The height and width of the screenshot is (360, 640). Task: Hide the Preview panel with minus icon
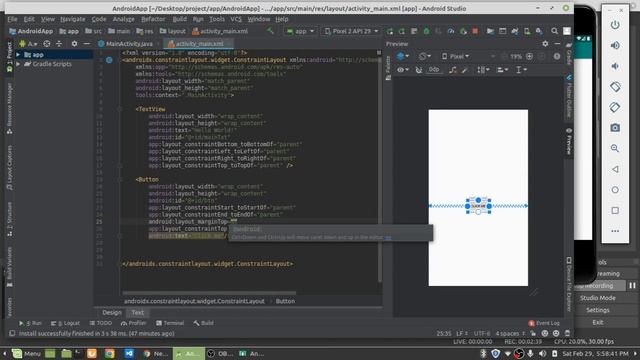click(x=558, y=44)
